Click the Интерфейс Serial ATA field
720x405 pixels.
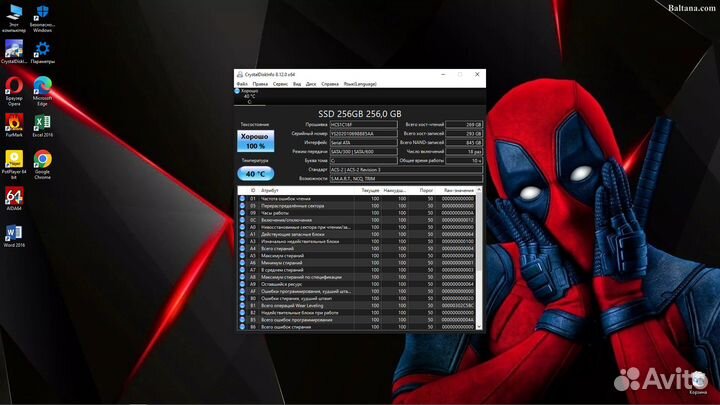click(364, 142)
